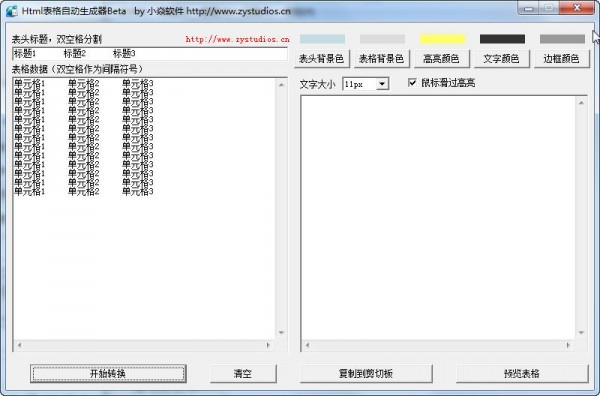Click down arrow of output area vertical scrollbar
Image resolution: width=600 pixels, height=396 pixels.
pyautogui.click(x=581, y=332)
